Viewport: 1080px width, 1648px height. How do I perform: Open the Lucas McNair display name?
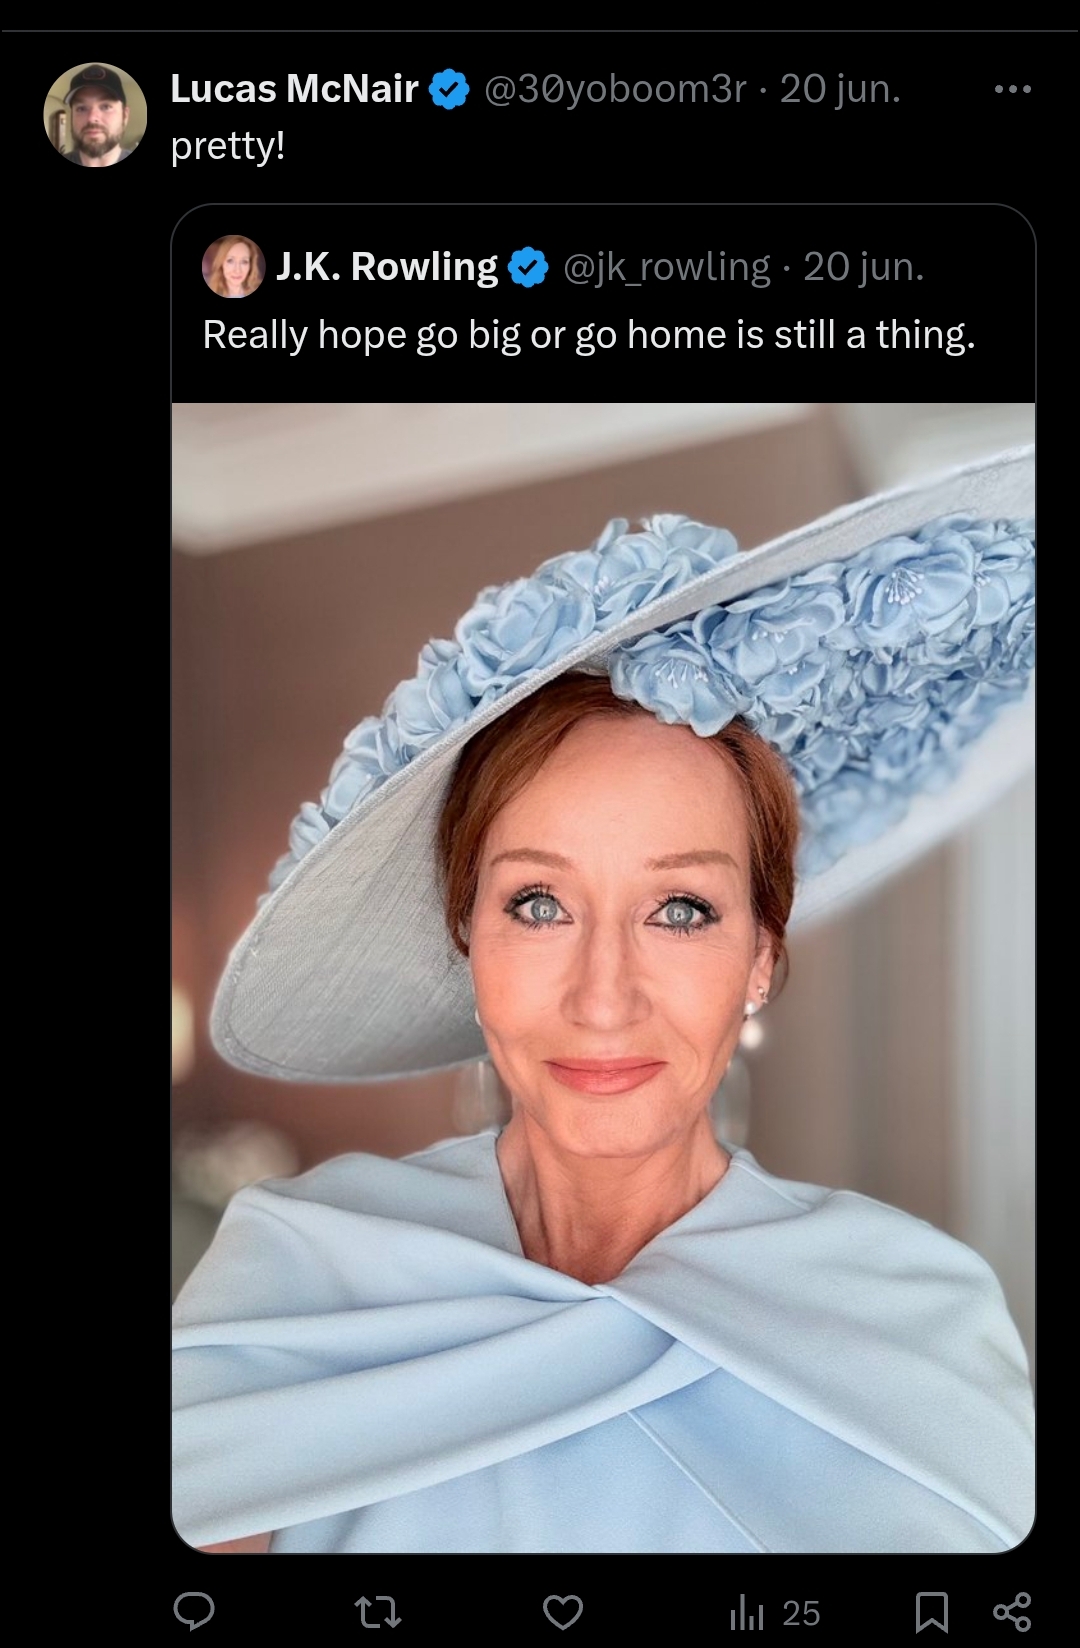click(x=294, y=89)
